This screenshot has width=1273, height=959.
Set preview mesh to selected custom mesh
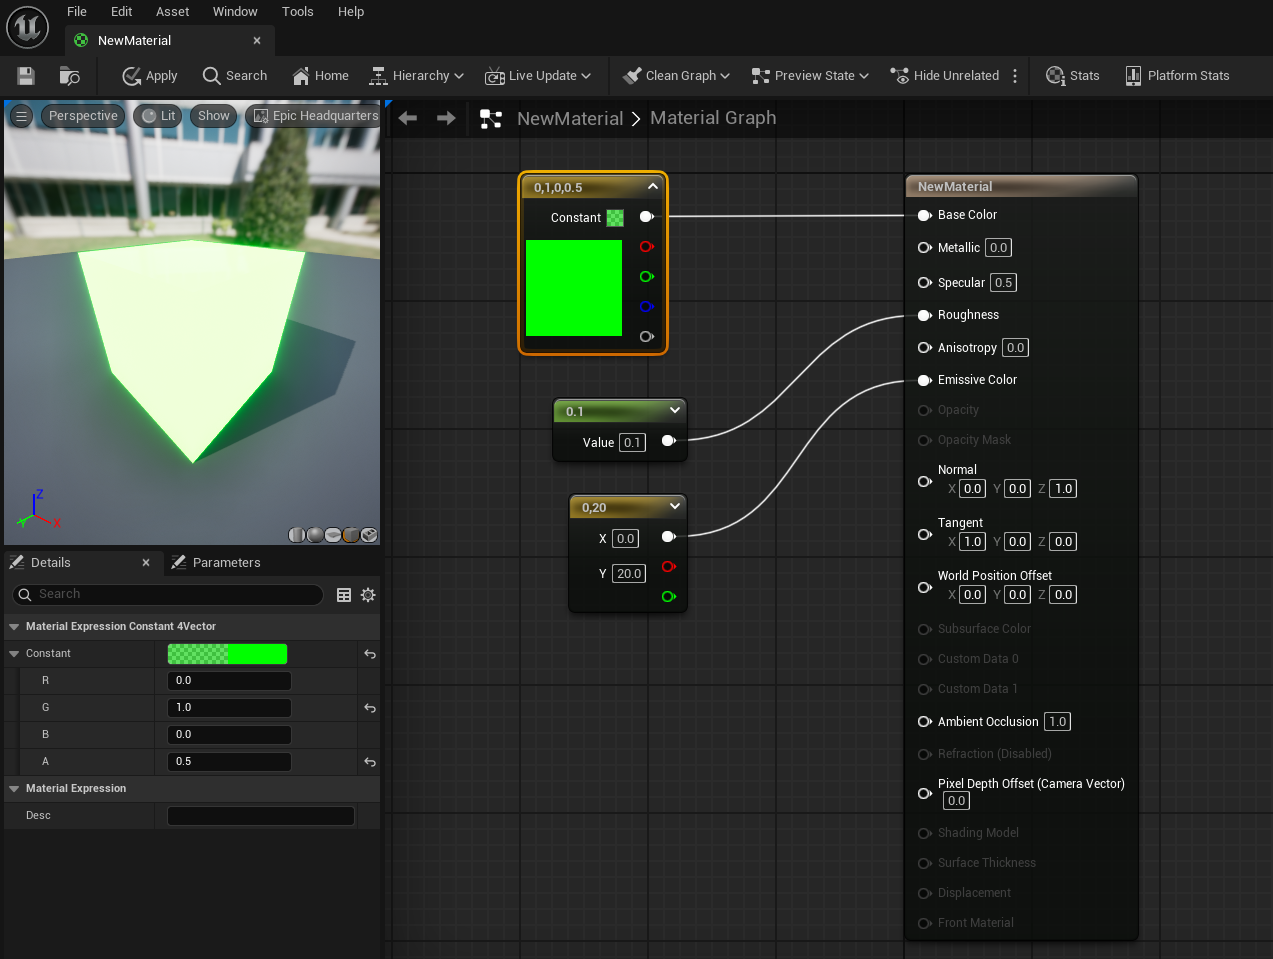click(x=369, y=535)
